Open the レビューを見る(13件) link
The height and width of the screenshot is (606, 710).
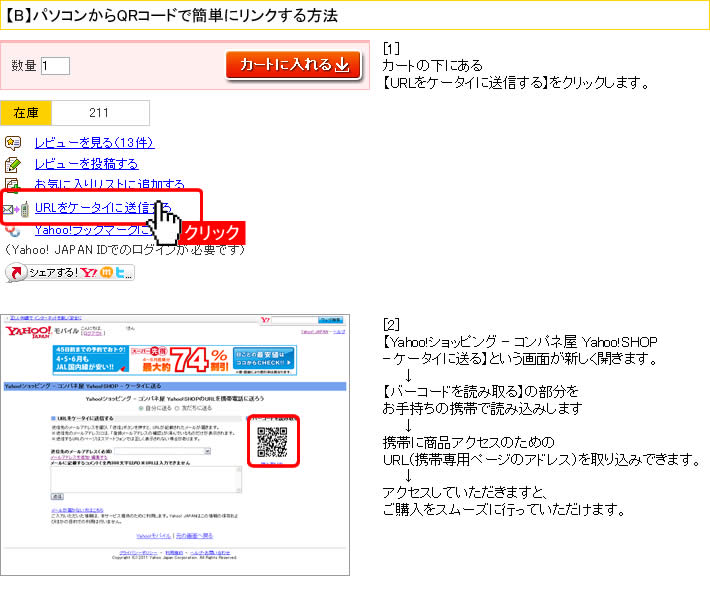click(94, 143)
